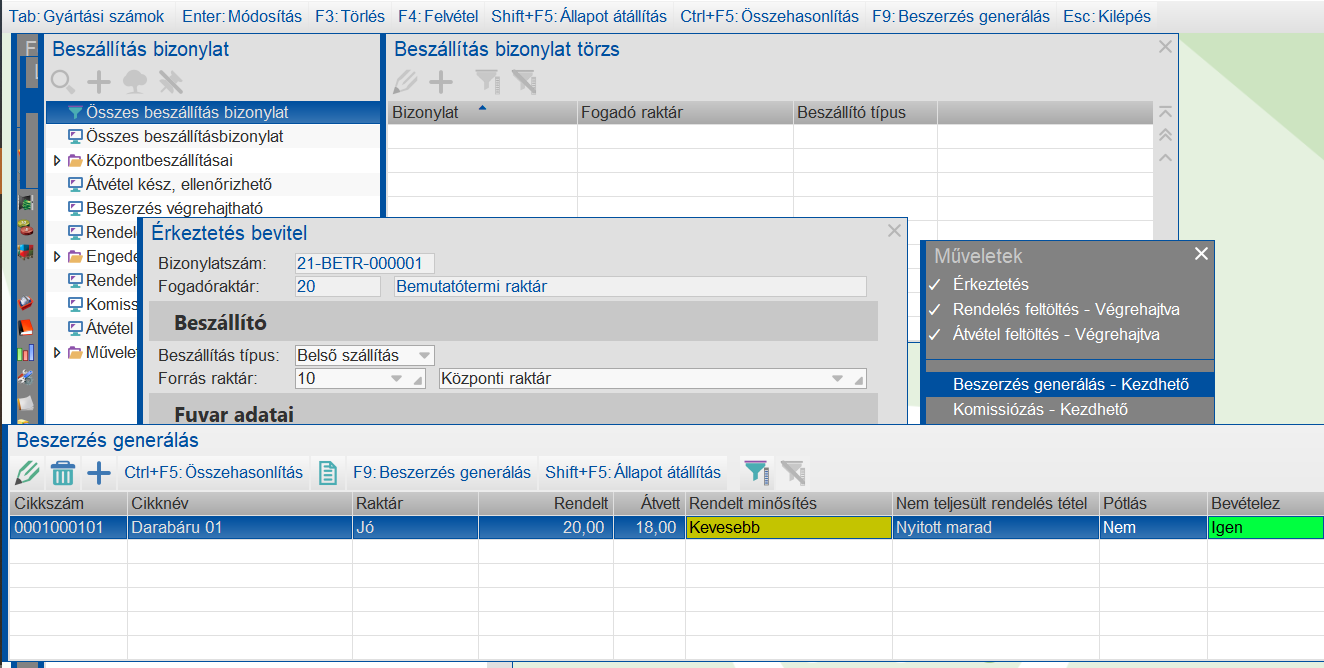1324x668 pixels.
Task: Expand the Központbeszállításai folder
Action: tap(57, 160)
